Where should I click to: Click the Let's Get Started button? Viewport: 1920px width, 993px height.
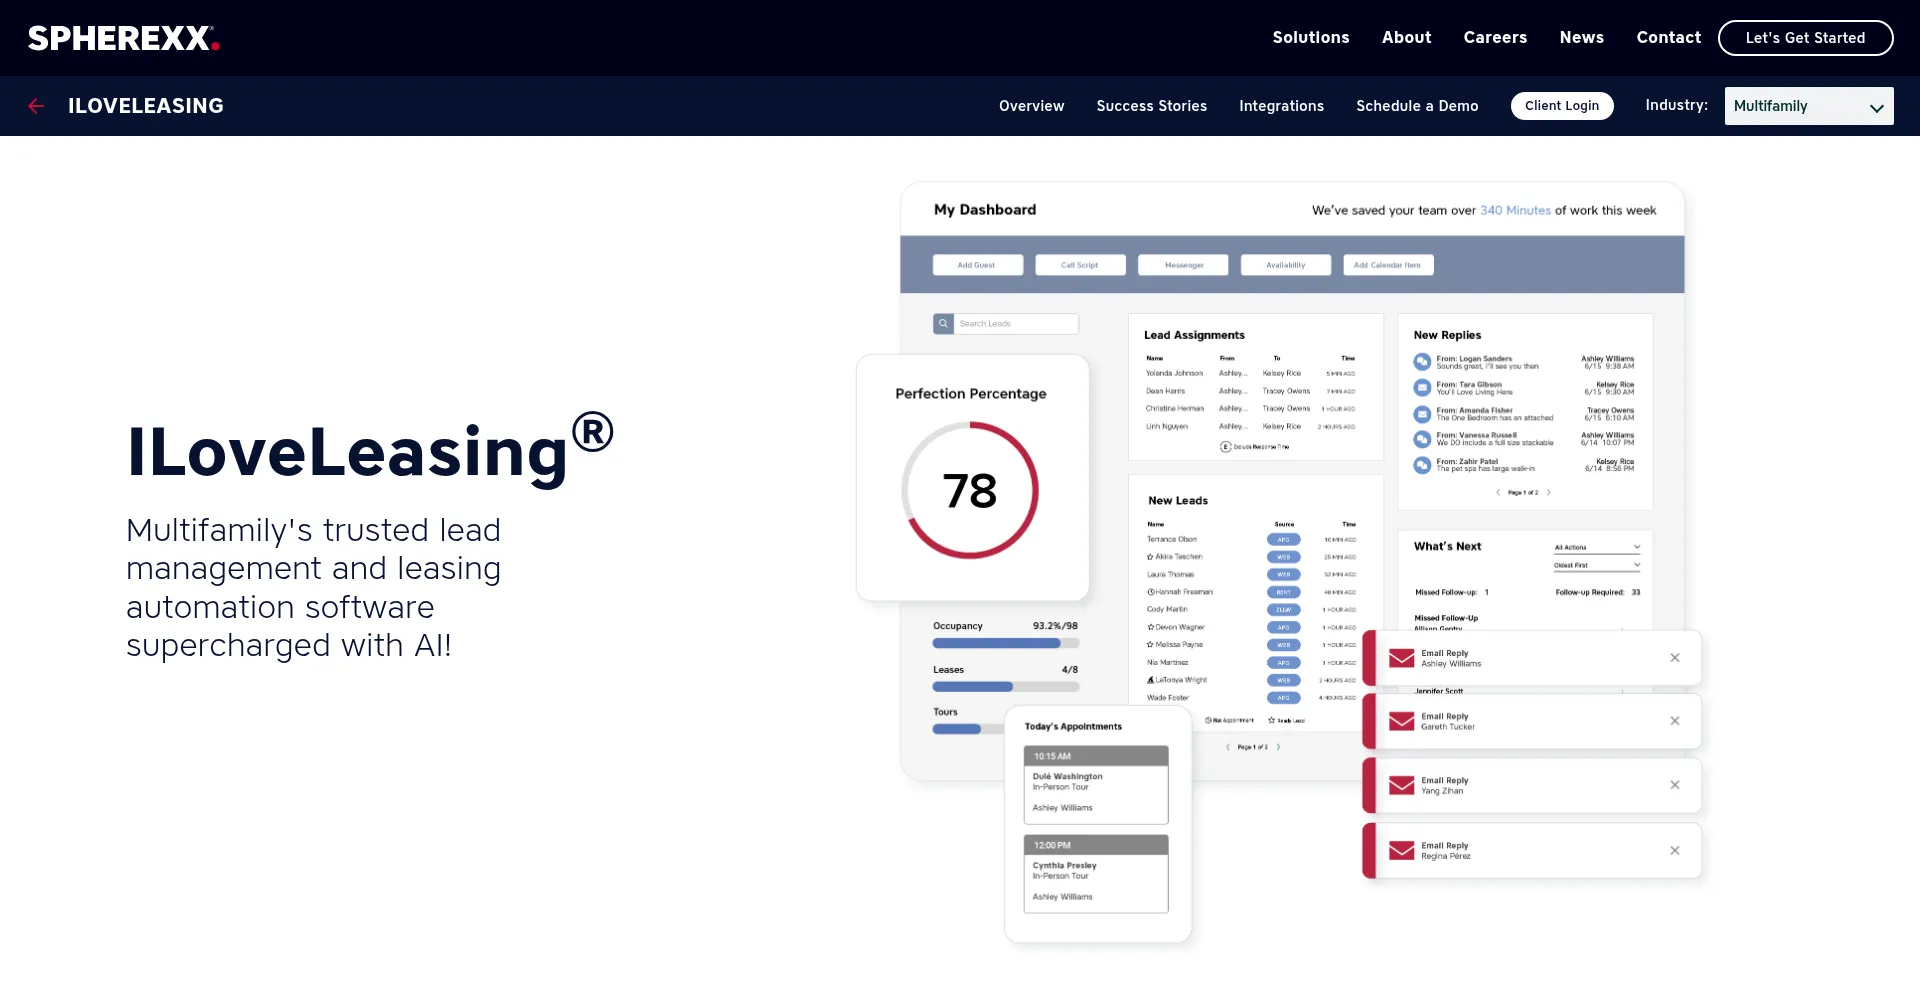1804,38
